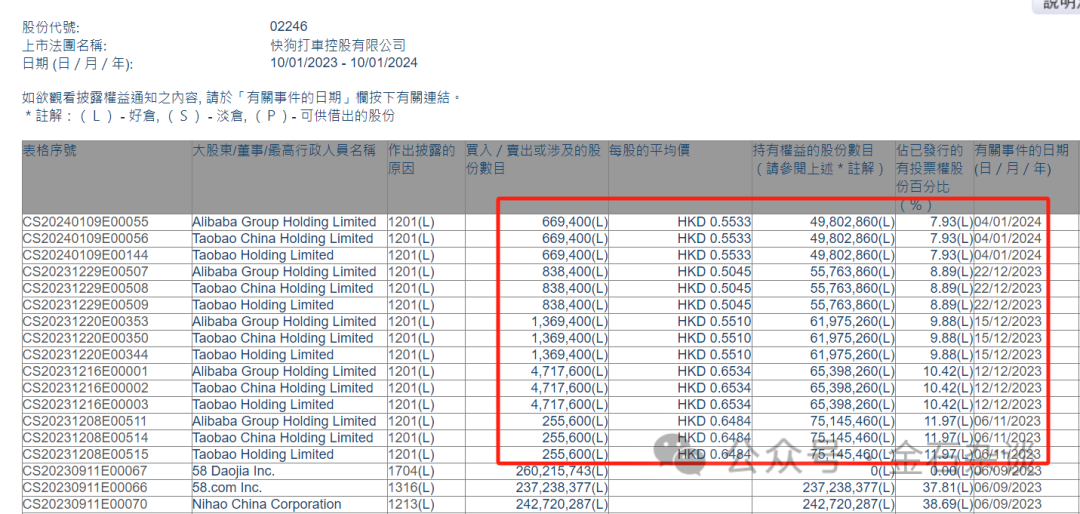The image size is (1080, 514).
Task: Select HKD 0.5533 in row CS20240109E00055
Action: click(x=714, y=223)
